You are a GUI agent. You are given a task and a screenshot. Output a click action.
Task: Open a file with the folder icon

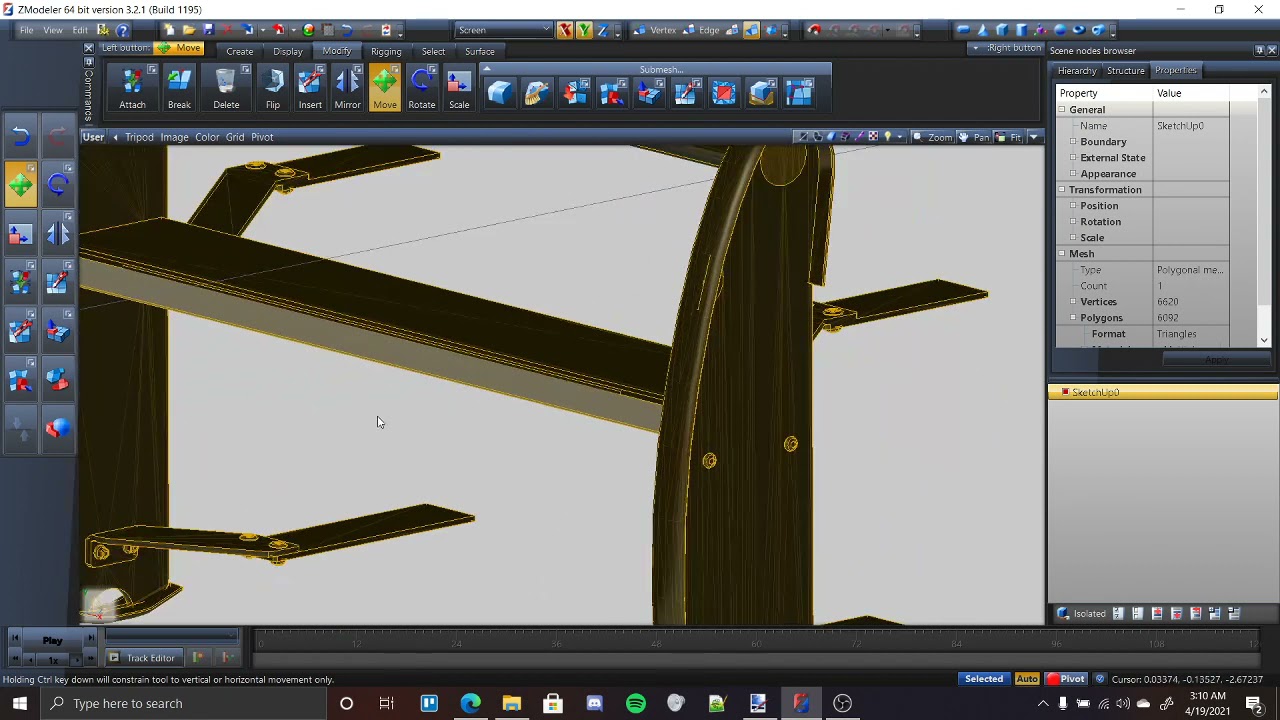point(188,30)
